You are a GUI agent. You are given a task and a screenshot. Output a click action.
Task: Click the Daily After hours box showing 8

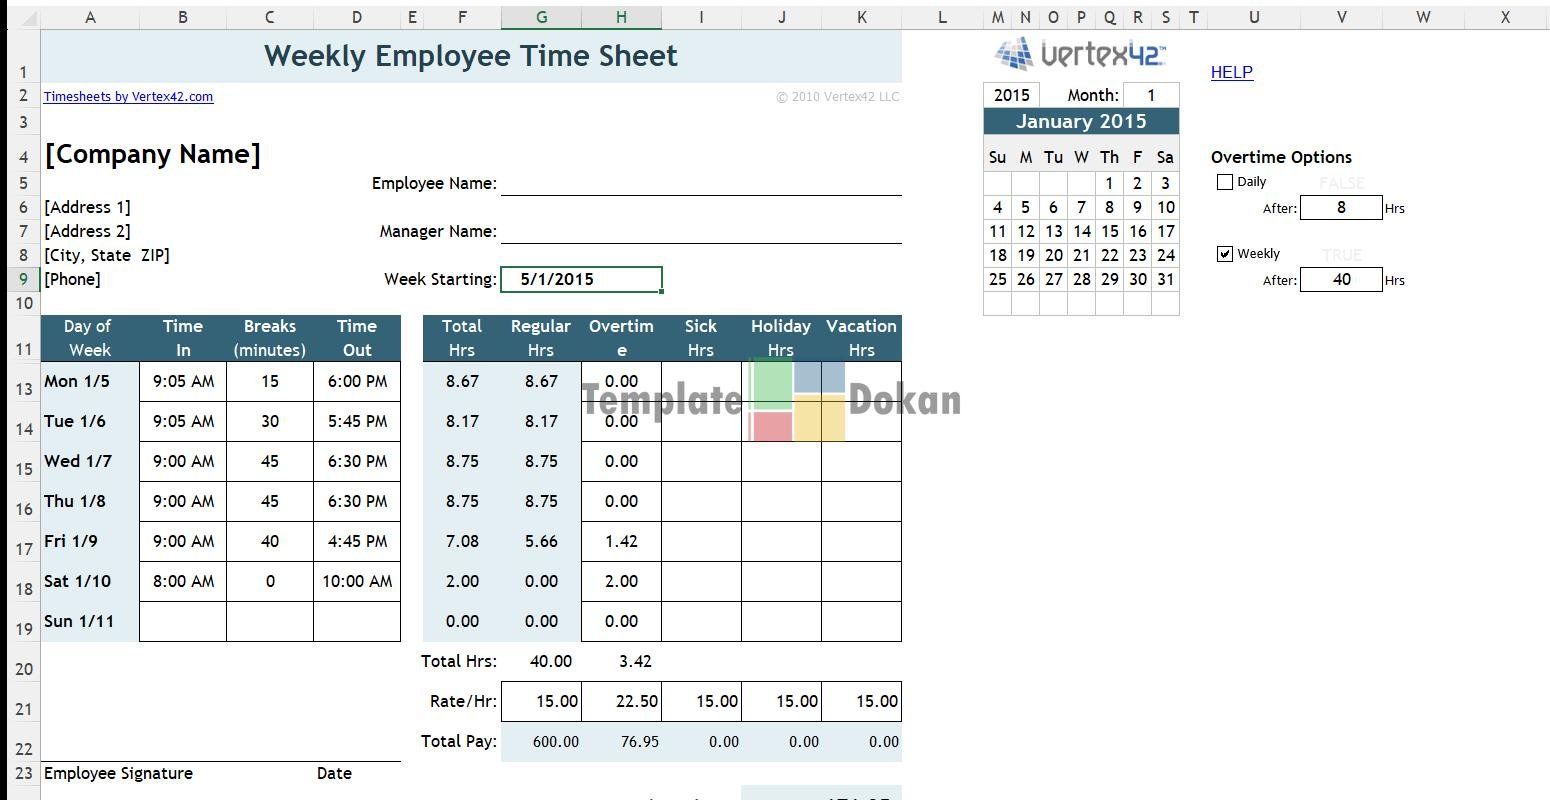[1341, 208]
